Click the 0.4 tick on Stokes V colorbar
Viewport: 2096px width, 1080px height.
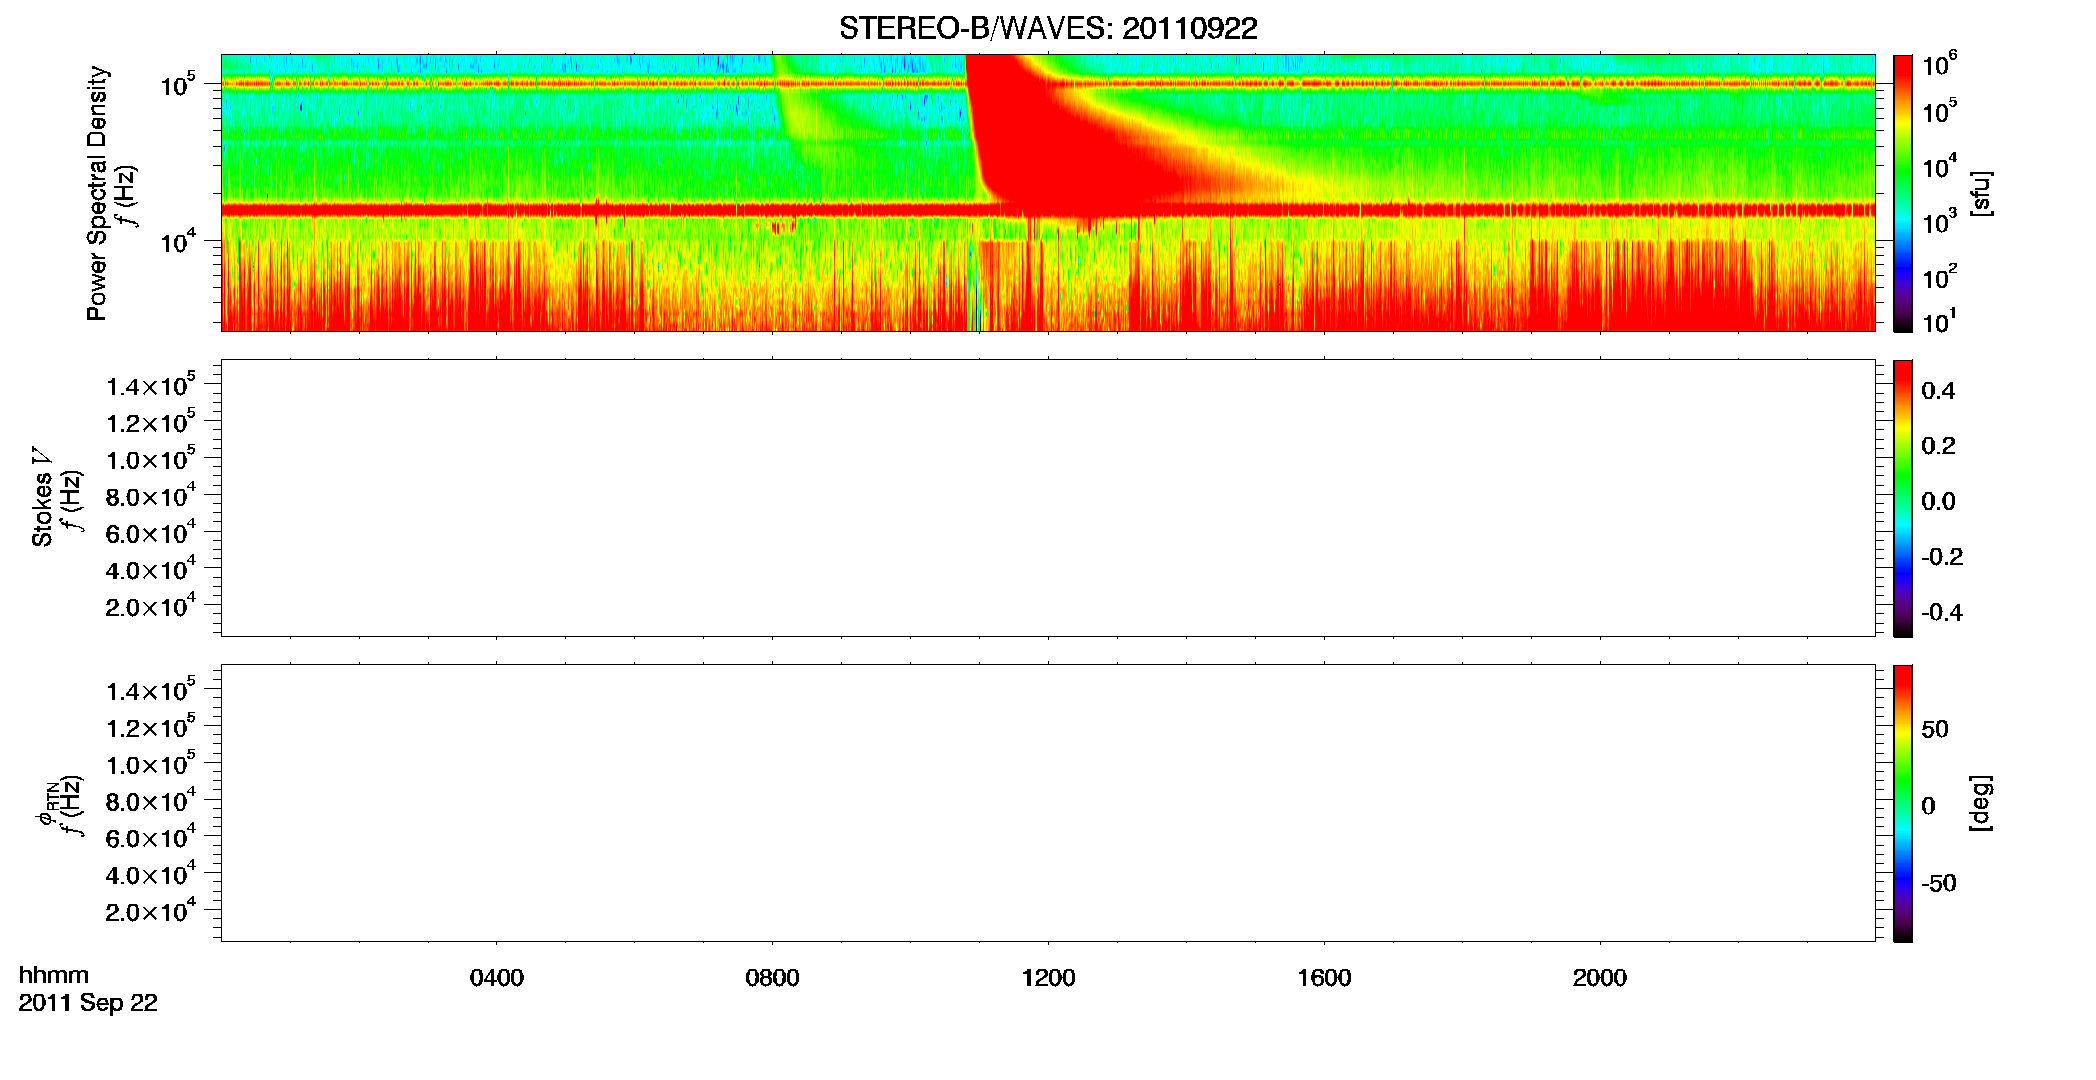pos(1938,391)
